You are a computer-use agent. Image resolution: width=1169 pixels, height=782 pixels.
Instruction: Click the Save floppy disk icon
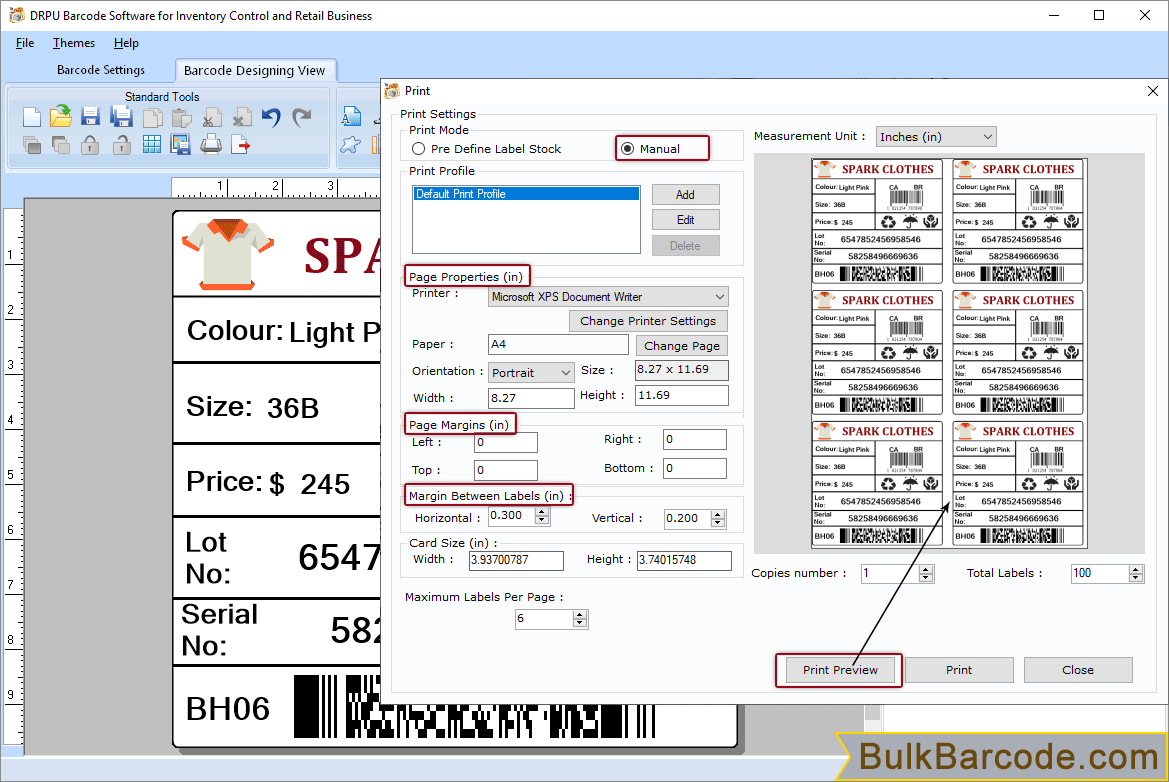(x=90, y=117)
